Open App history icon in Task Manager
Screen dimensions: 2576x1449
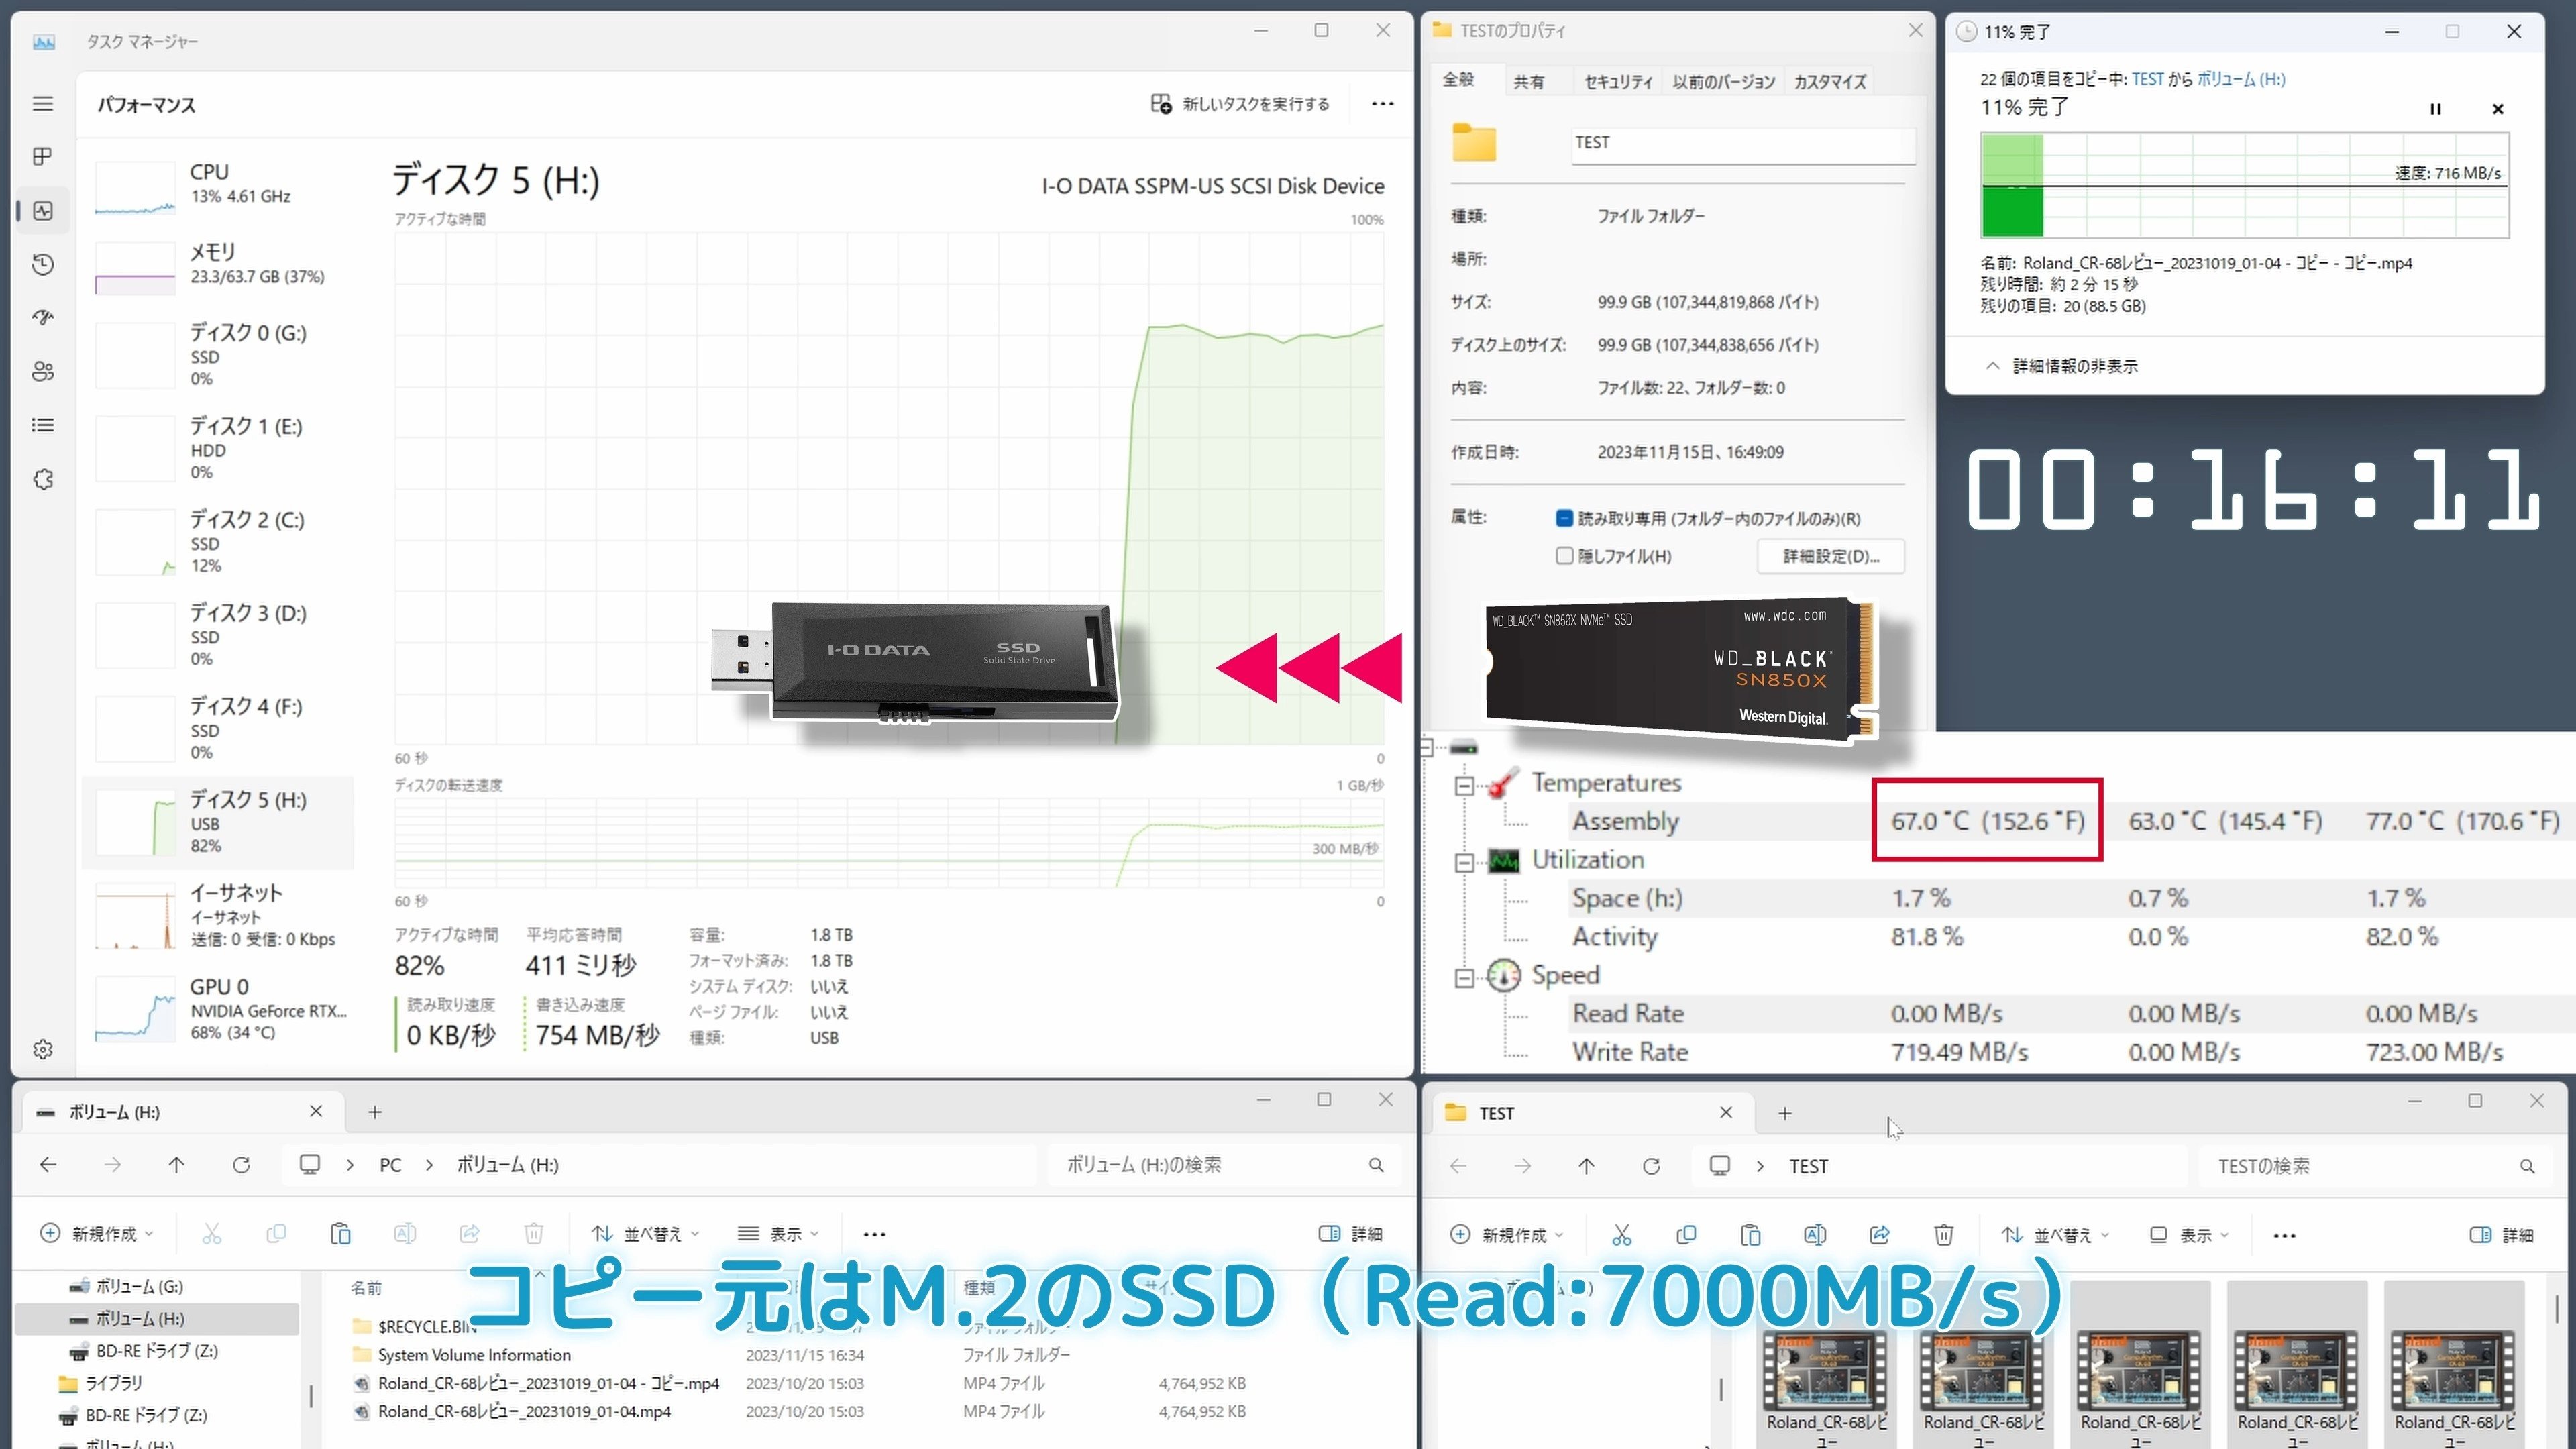(42, 264)
